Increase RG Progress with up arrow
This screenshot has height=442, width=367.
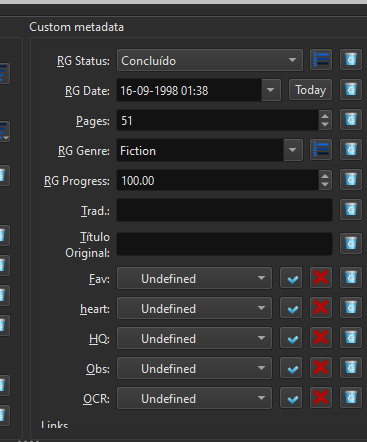(x=325, y=175)
